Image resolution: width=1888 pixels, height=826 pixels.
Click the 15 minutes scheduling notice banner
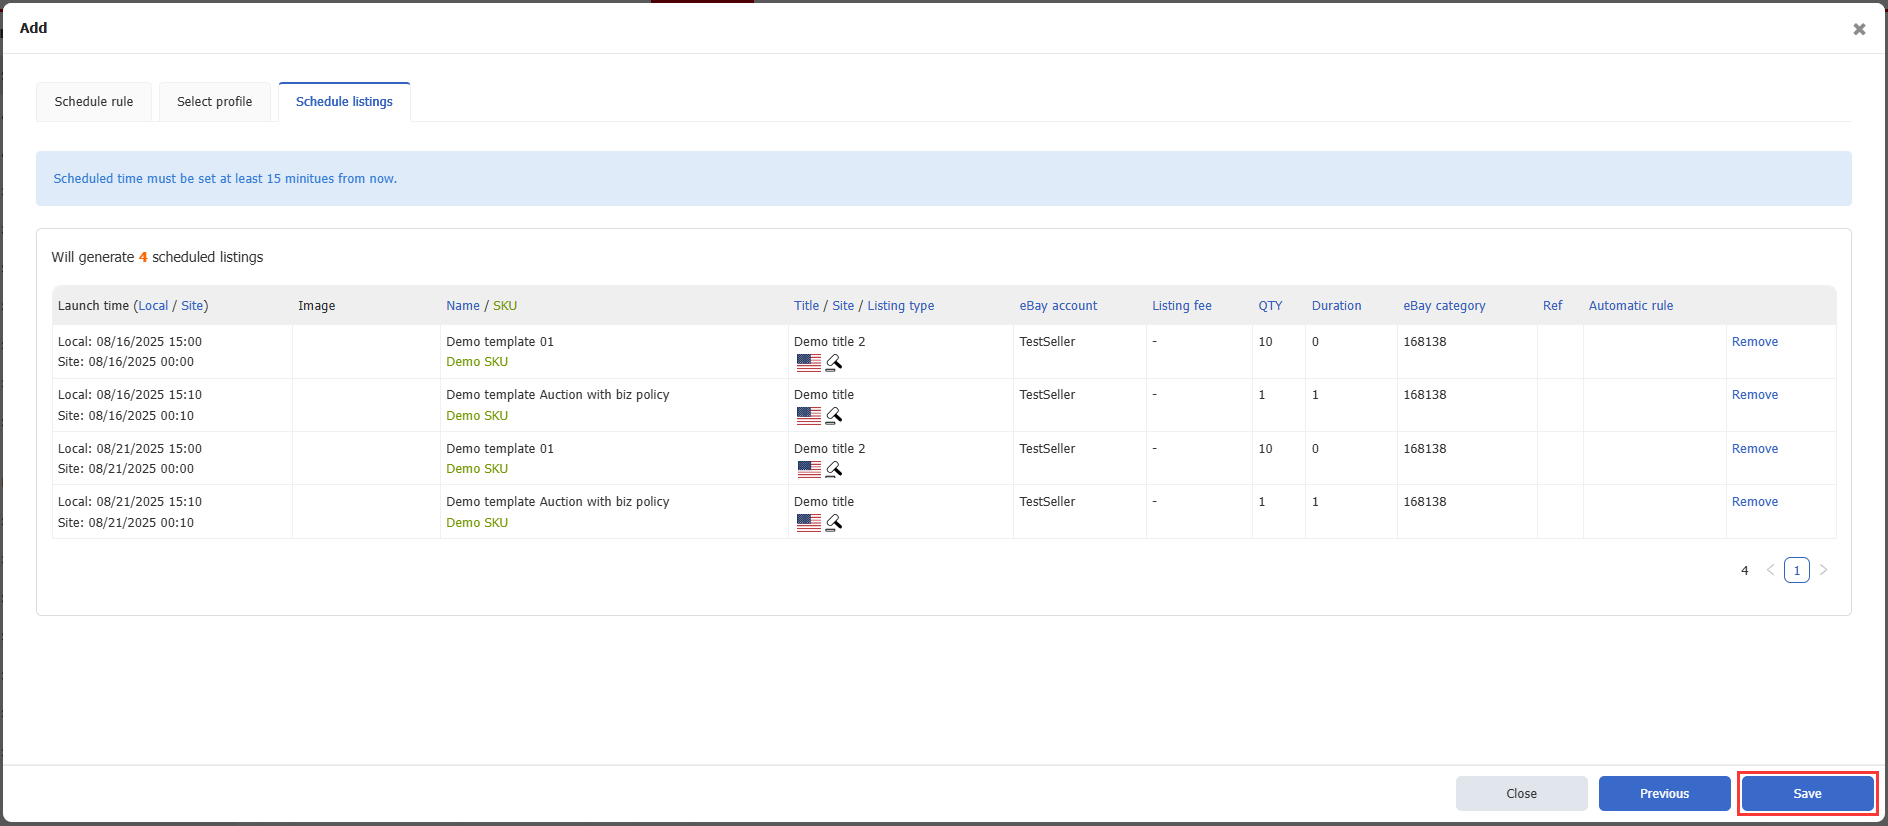pyautogui.click(x=944, y=179)
